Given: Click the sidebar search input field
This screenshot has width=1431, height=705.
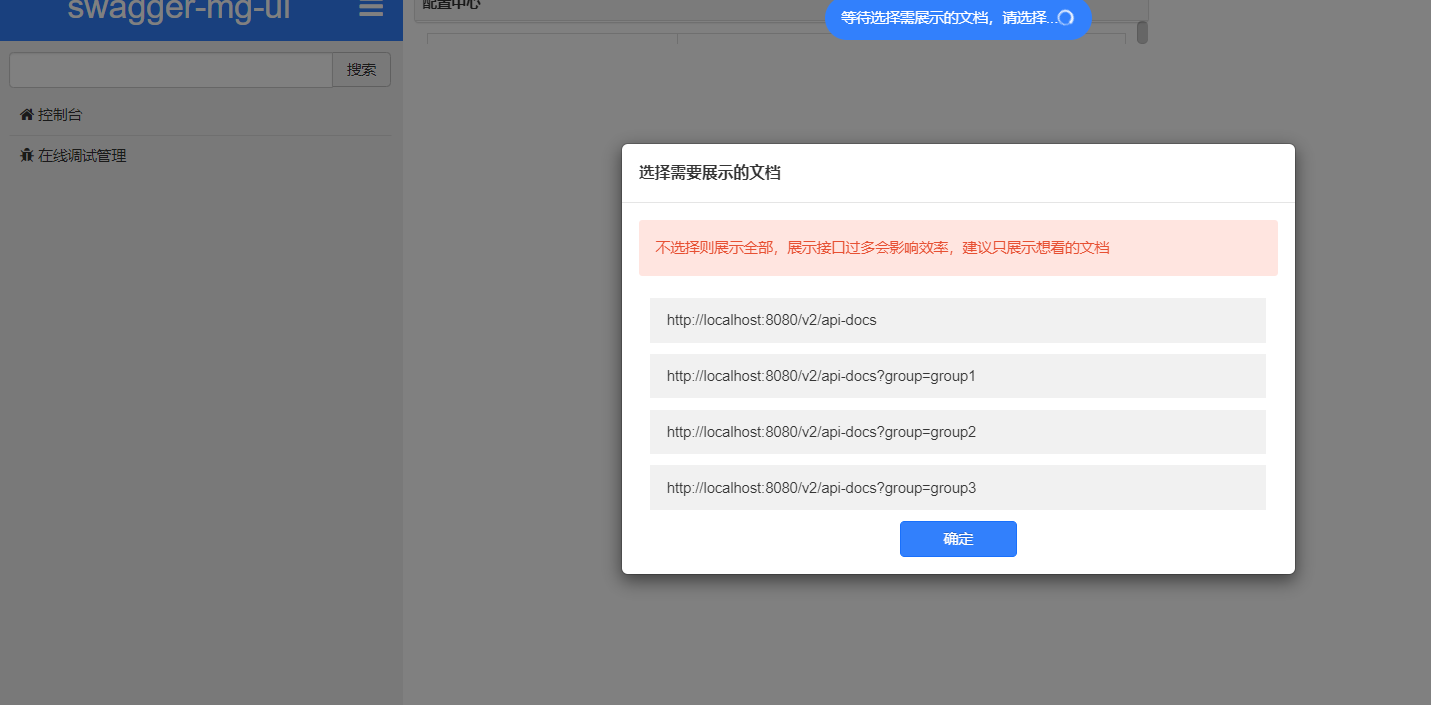Looking at the screenshot, I should [170, 69].
